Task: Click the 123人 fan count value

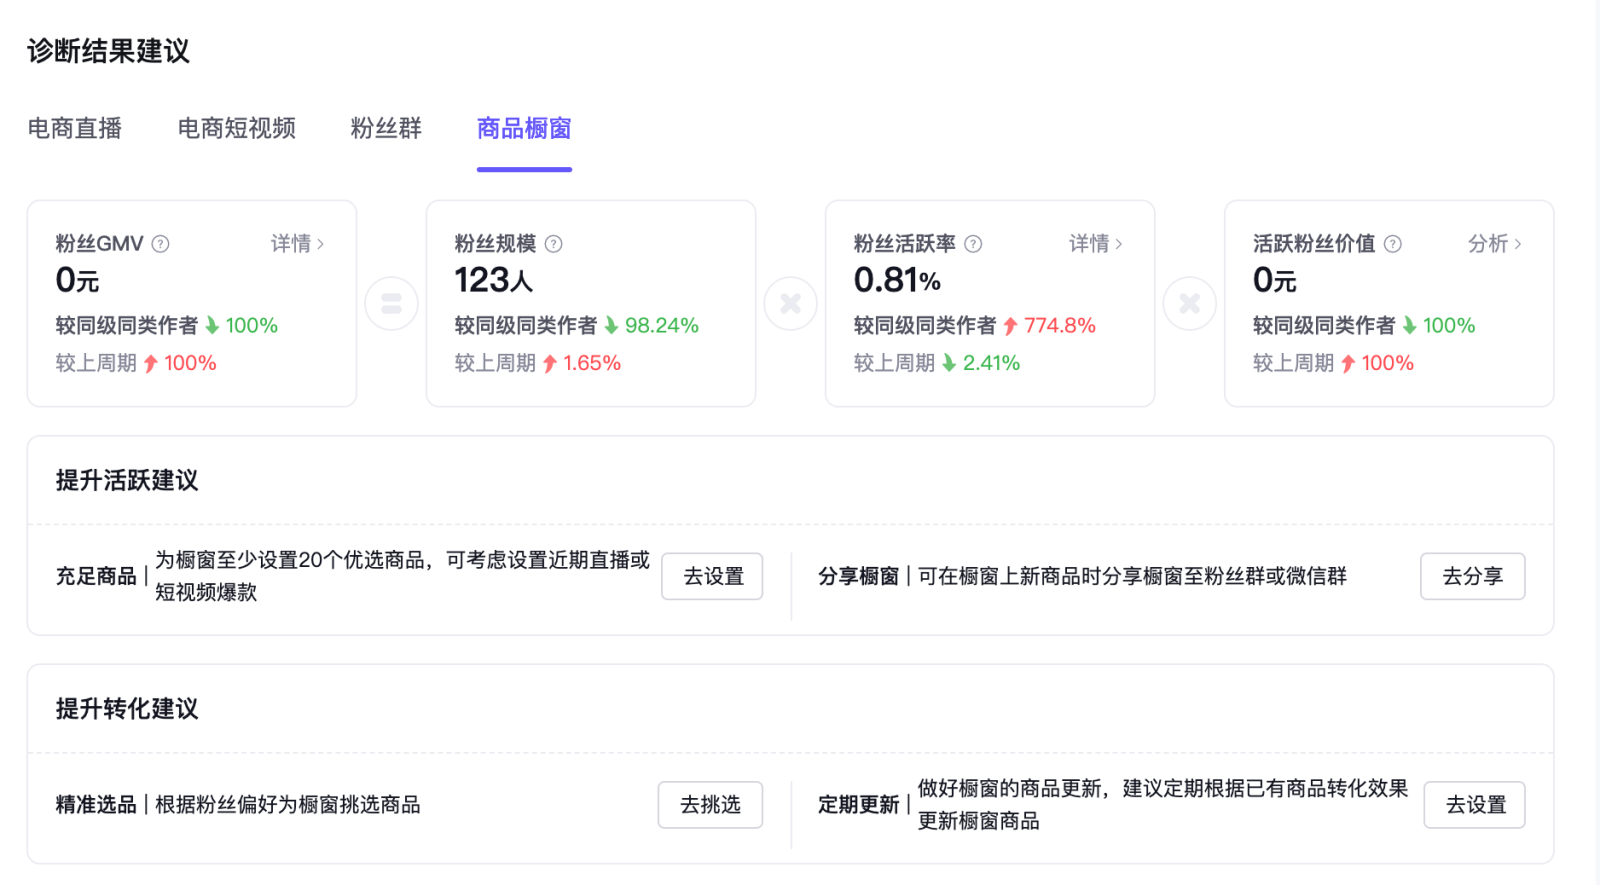Action: pos(493,281)
